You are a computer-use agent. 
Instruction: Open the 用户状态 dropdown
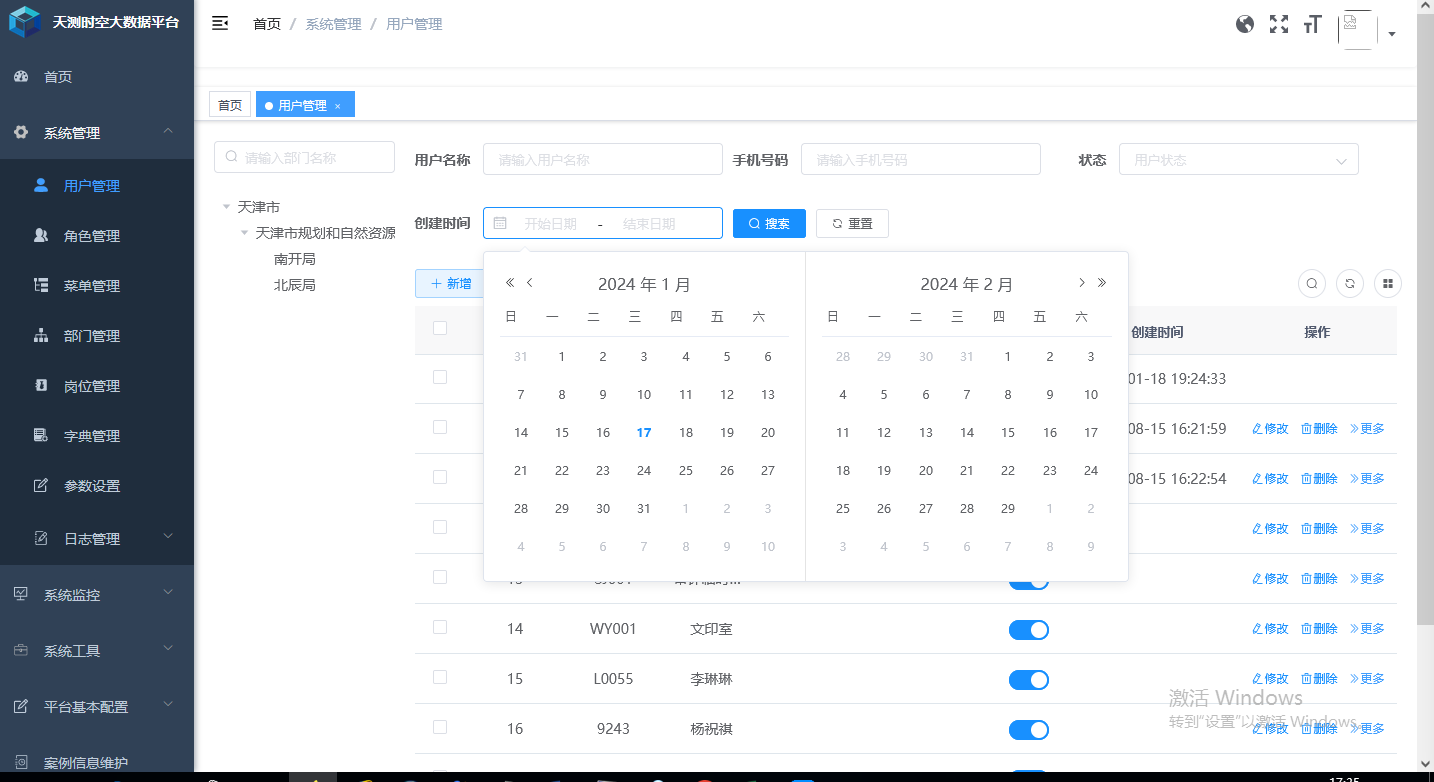click(x=1238, y=159)
